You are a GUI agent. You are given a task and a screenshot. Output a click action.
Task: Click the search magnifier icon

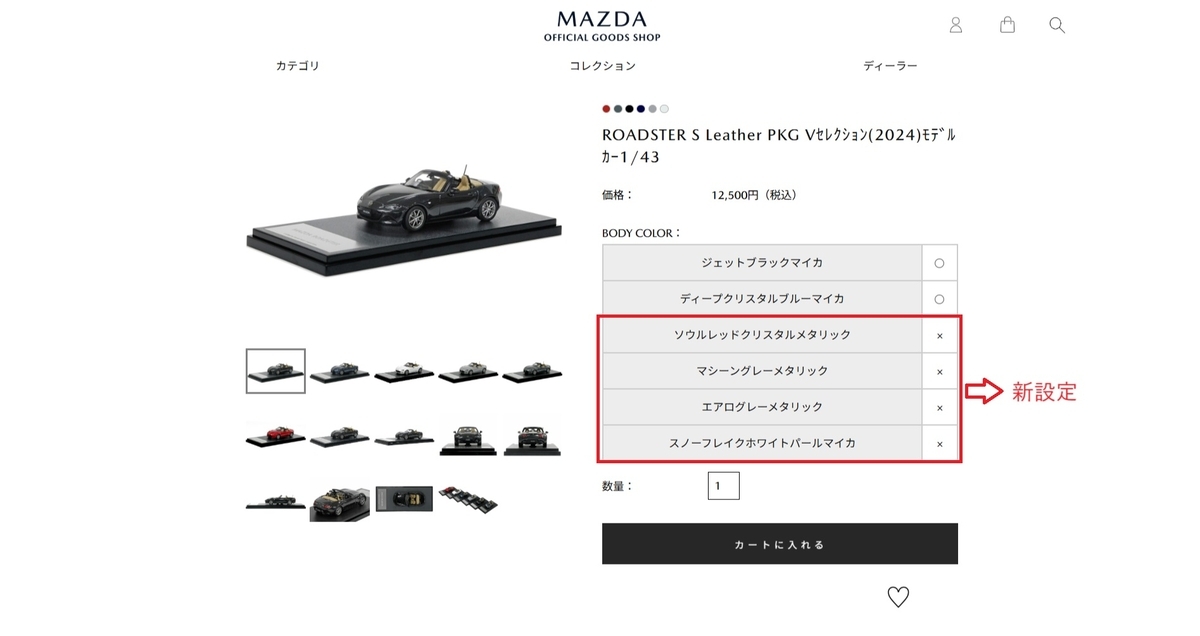pos(1057,25)
